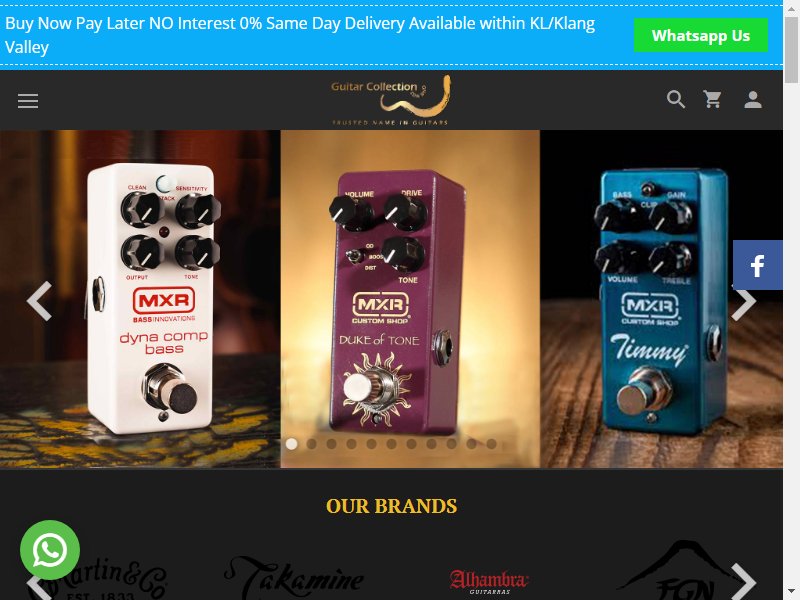Open the Alhambra Guitarras brand logo
This screenshot has height=600, width=800.
coord(489,582)
